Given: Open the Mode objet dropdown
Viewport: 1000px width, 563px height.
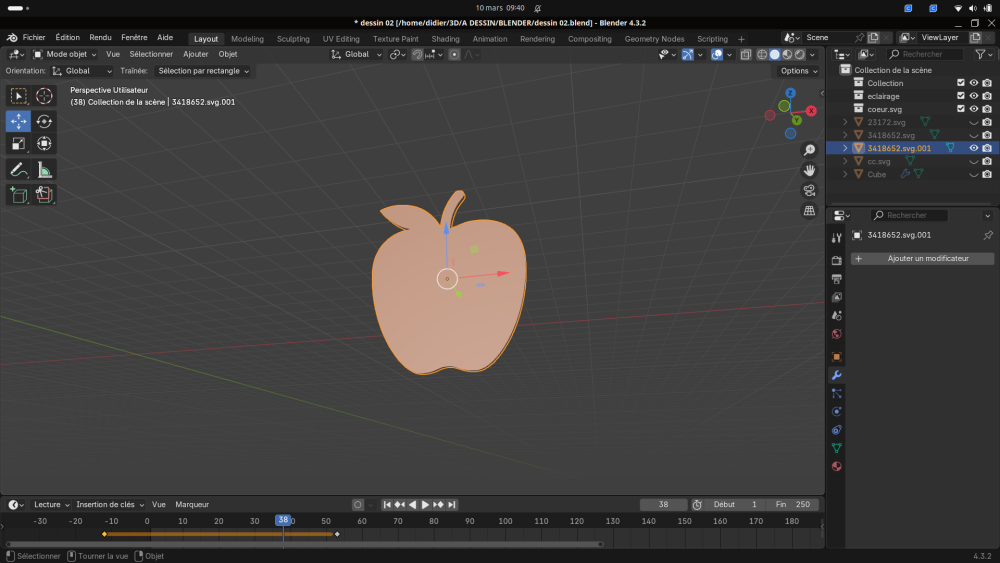Looking at the screenshot, I should click(66, 54).
